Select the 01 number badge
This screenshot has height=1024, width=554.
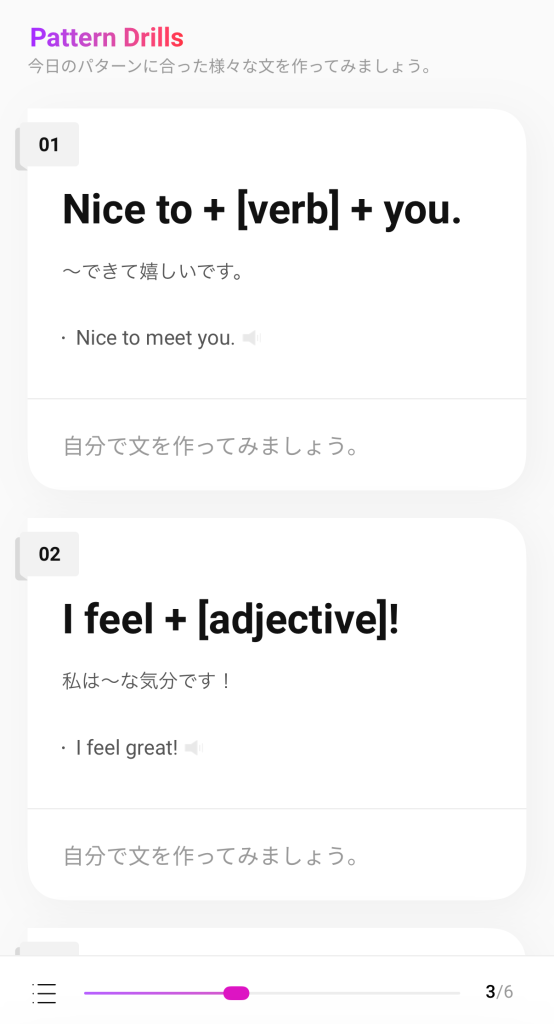pyautogui.click(x=50, y=144)
